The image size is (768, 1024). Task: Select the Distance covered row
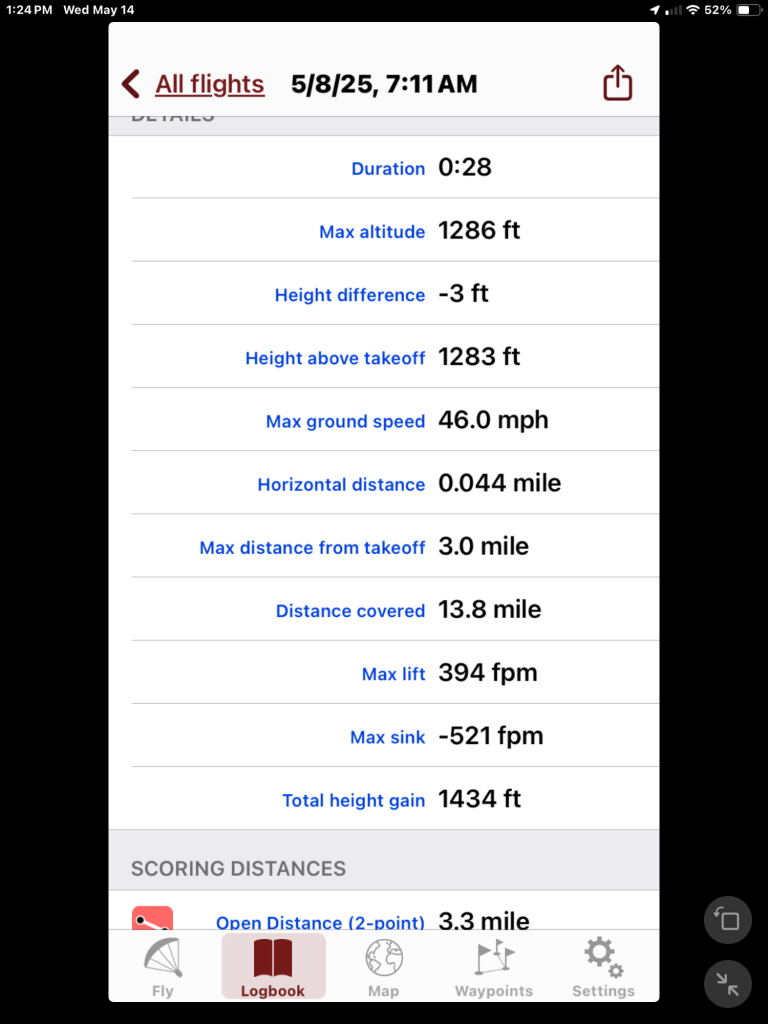point(395,610)
